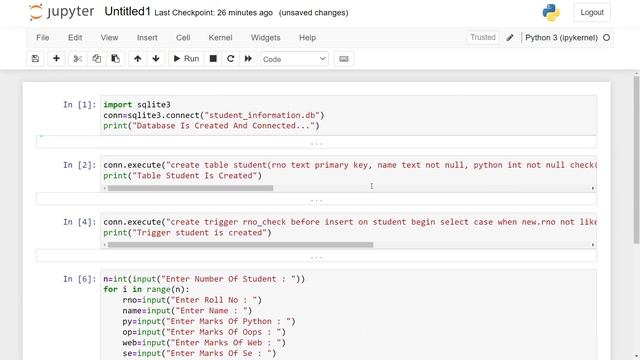Click Python 3 (ipykernel) kernel name
The height and width of the screenshot is (360, 640).
[561, 38]
